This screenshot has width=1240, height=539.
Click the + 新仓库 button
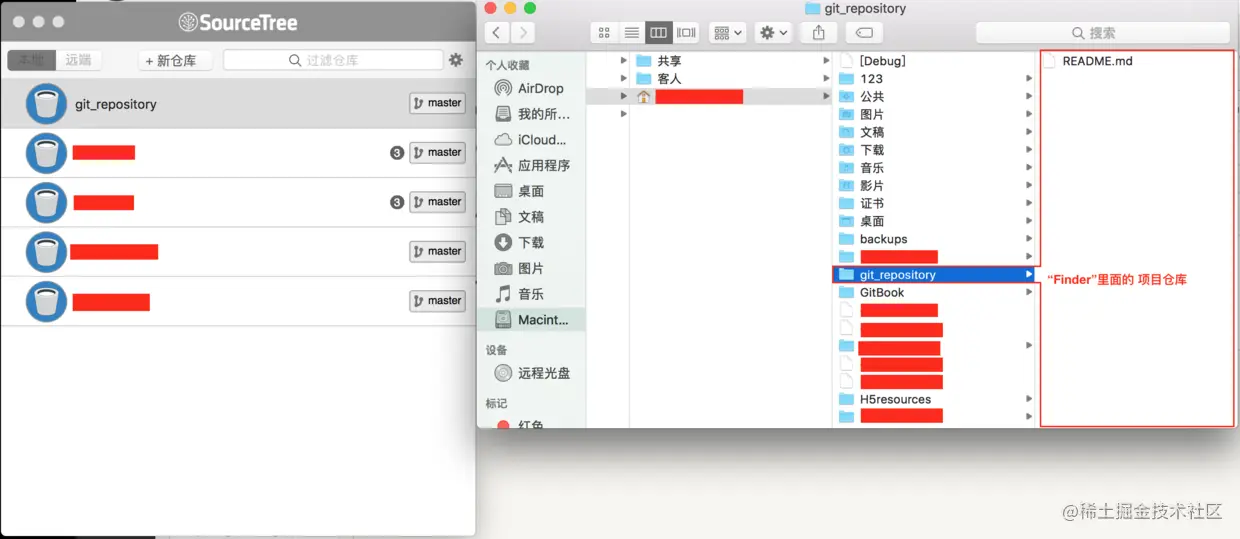click(175, 61)
